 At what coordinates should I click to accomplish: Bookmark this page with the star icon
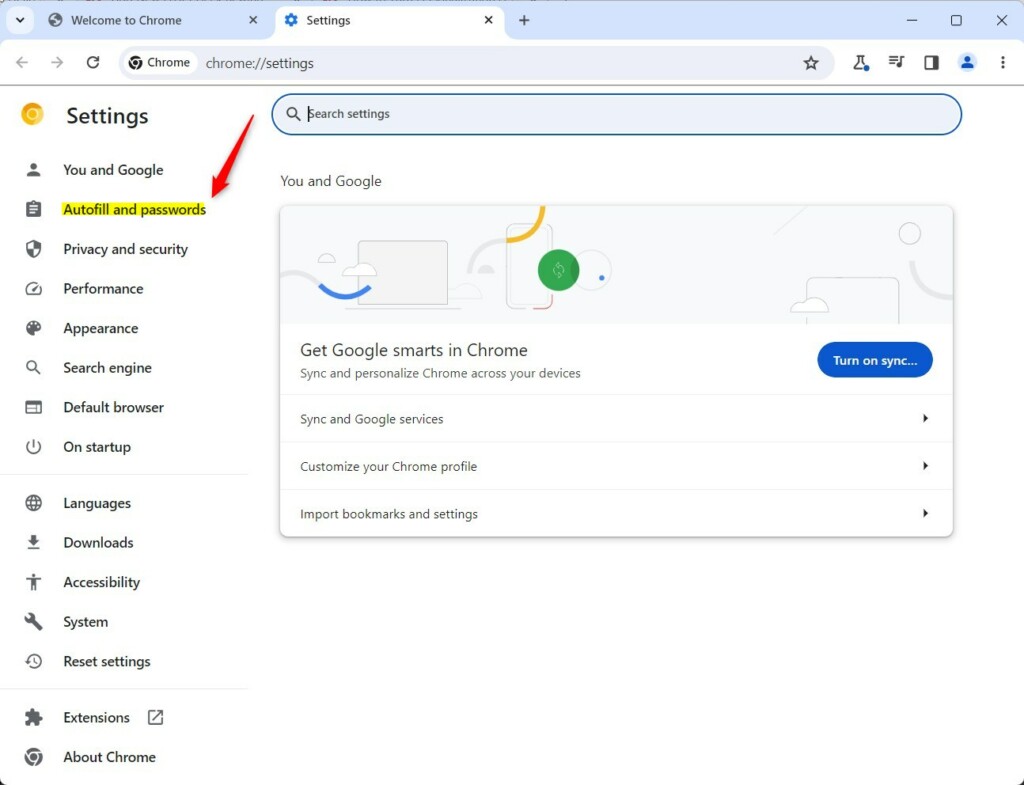(811, 62)
